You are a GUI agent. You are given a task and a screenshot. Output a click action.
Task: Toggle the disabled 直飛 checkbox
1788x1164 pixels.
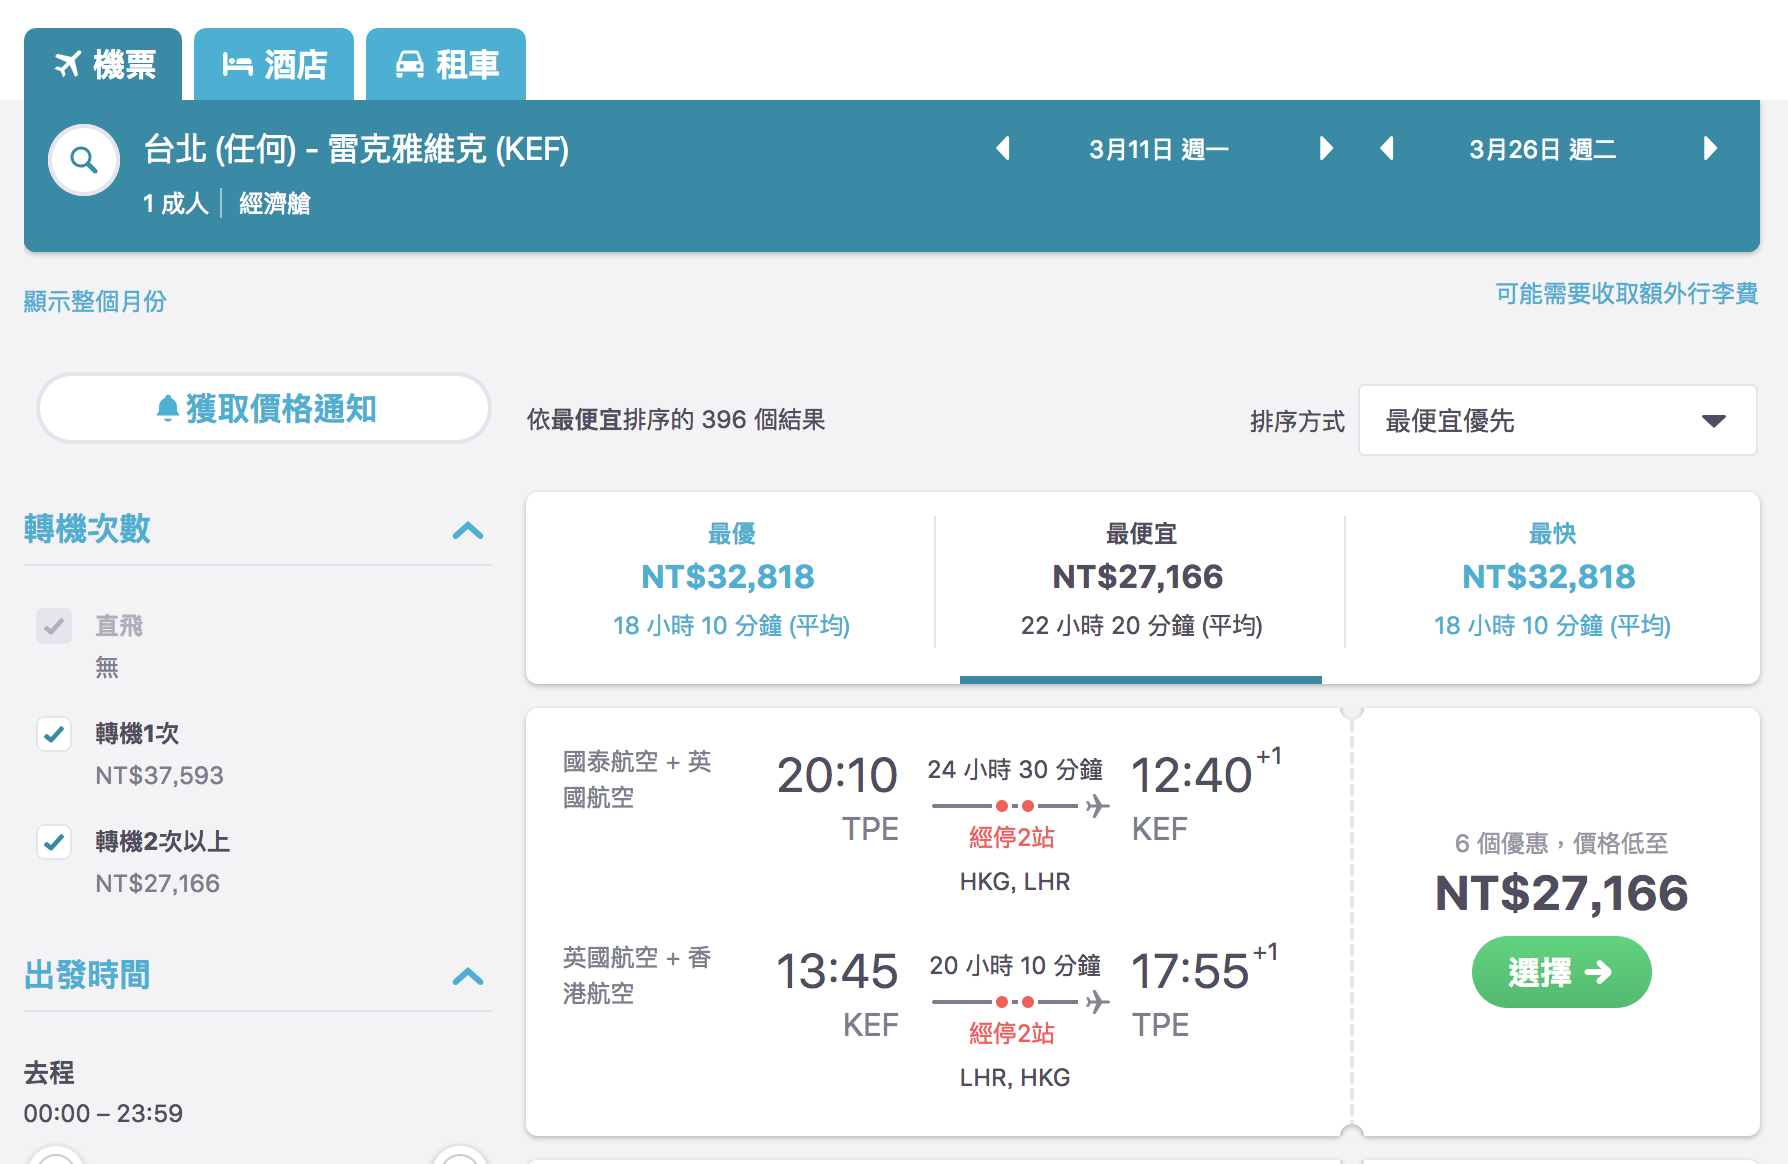coord(54,626)
